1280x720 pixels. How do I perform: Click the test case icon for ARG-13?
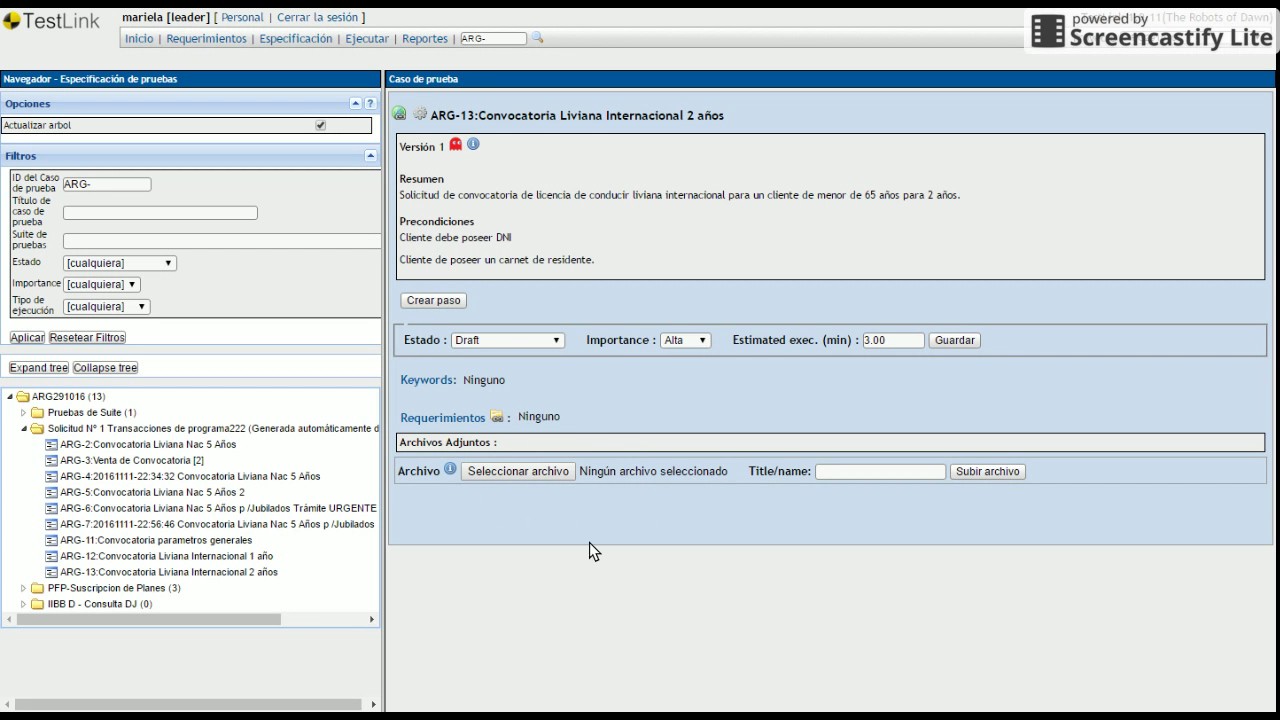(51, 572)
